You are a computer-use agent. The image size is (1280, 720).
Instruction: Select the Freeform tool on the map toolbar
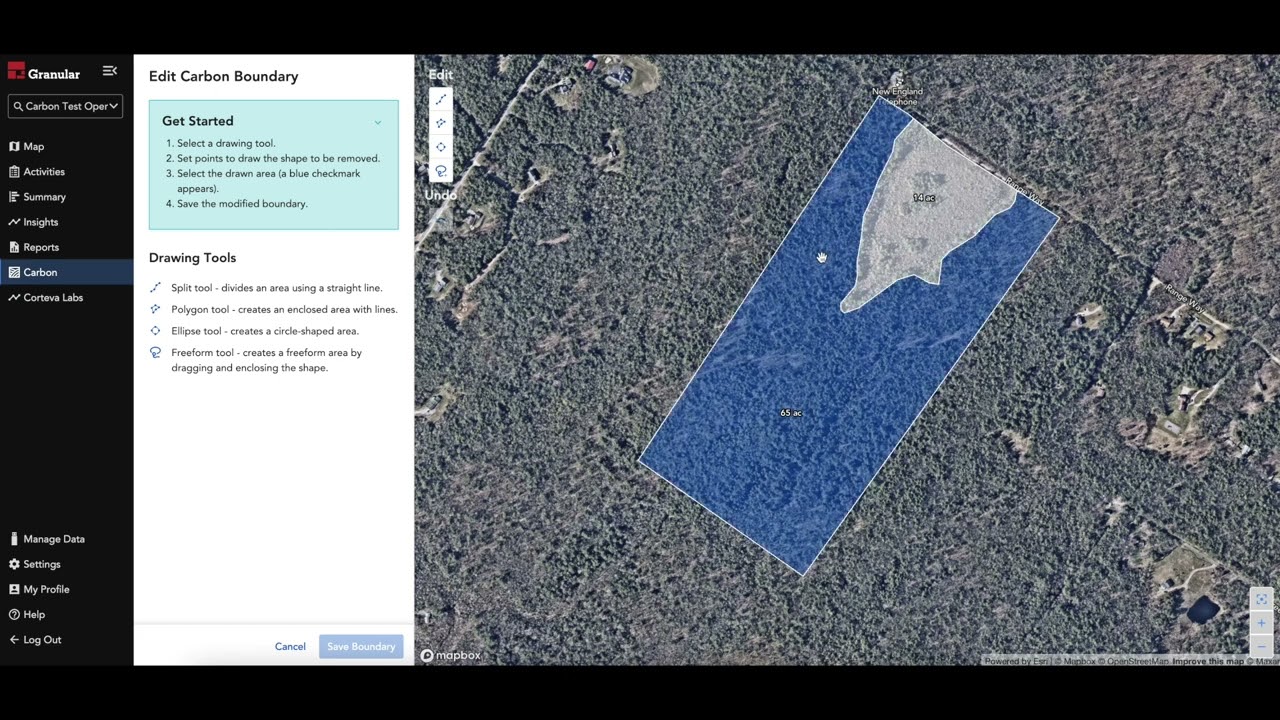pos(441,171)
